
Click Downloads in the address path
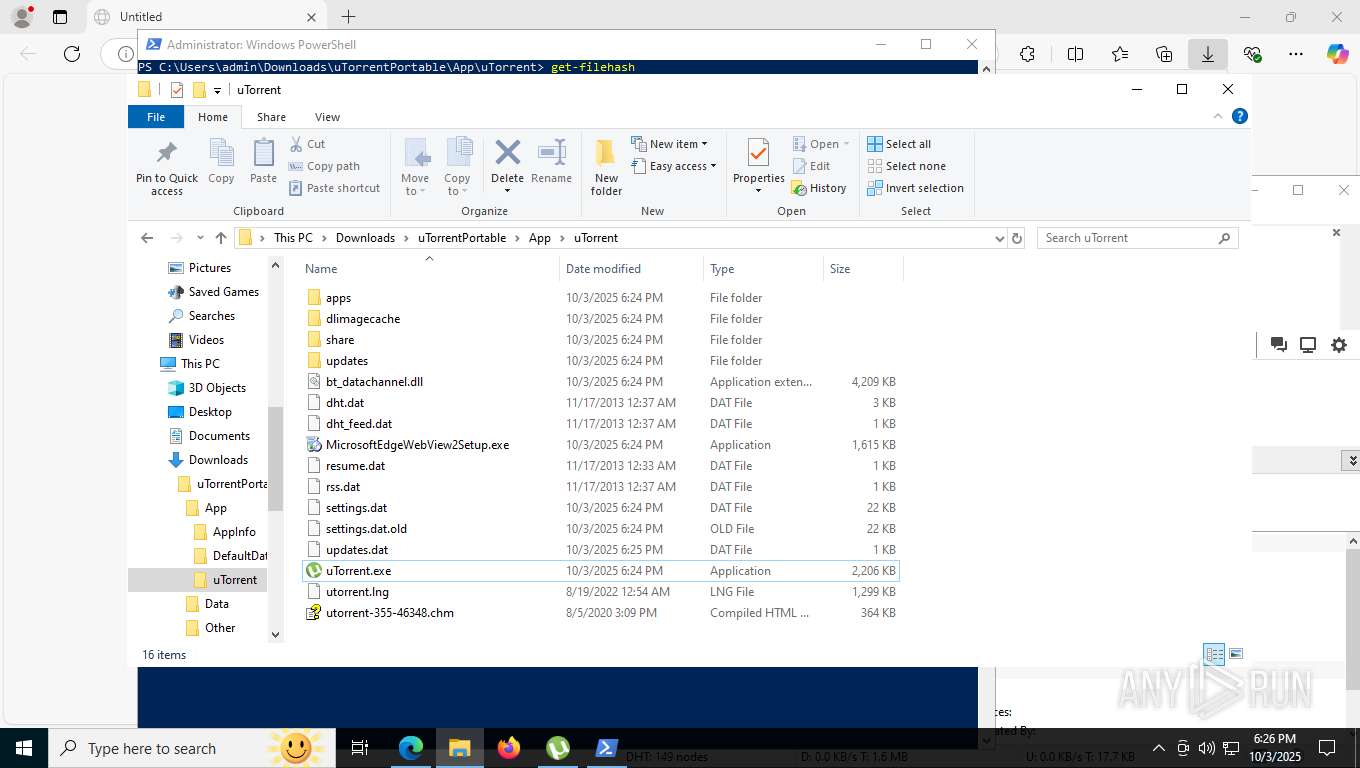pyautogui.click(x=365, y=238)
